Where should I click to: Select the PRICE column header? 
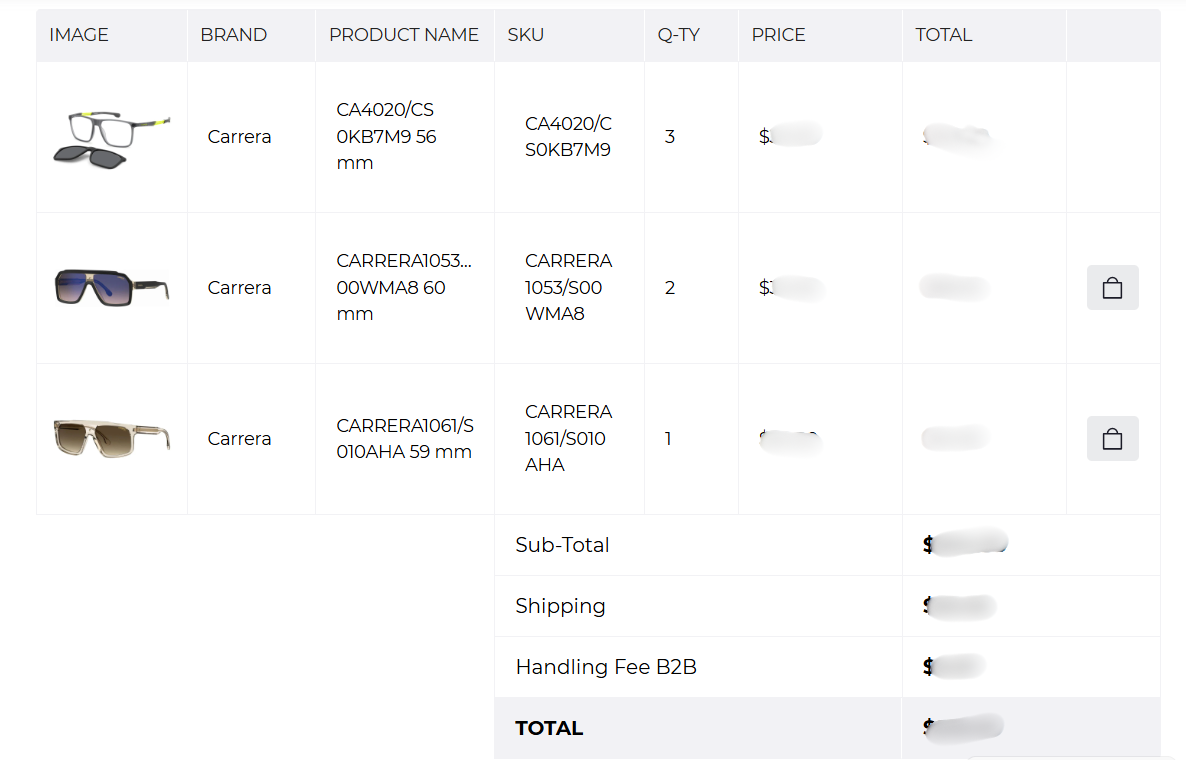778,35
